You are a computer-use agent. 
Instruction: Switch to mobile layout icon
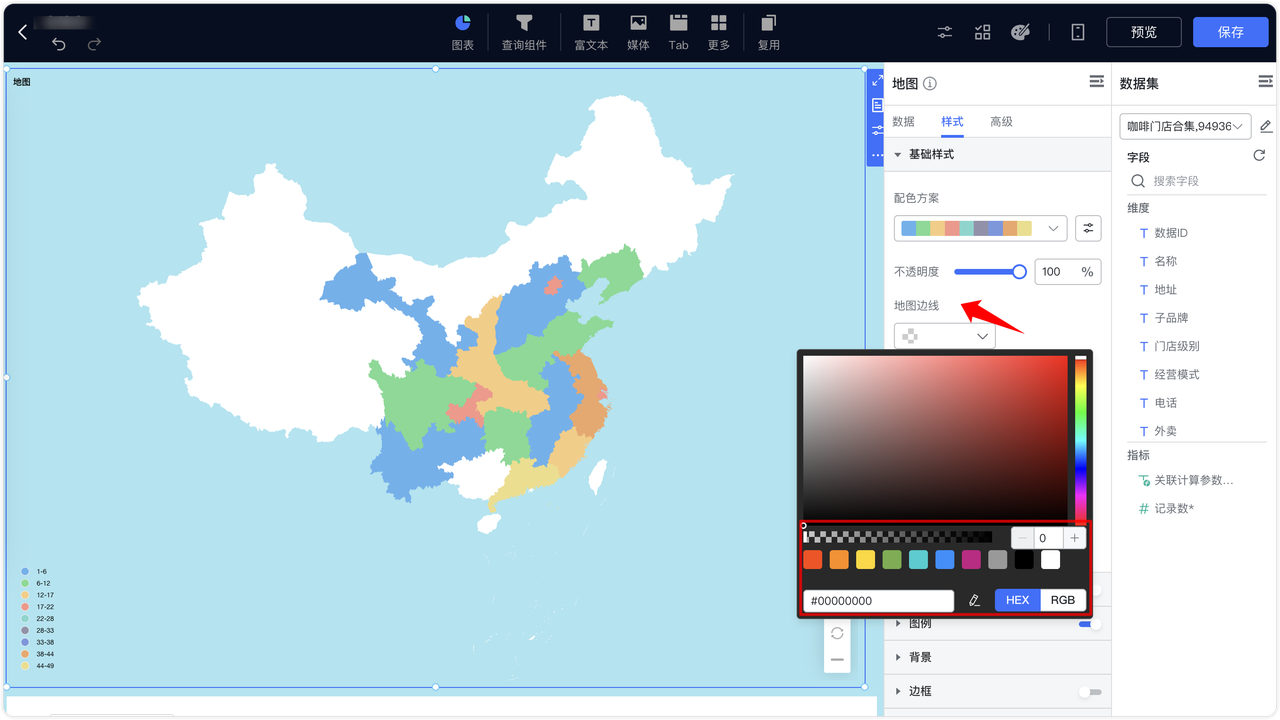click(x=1078, y=32)
